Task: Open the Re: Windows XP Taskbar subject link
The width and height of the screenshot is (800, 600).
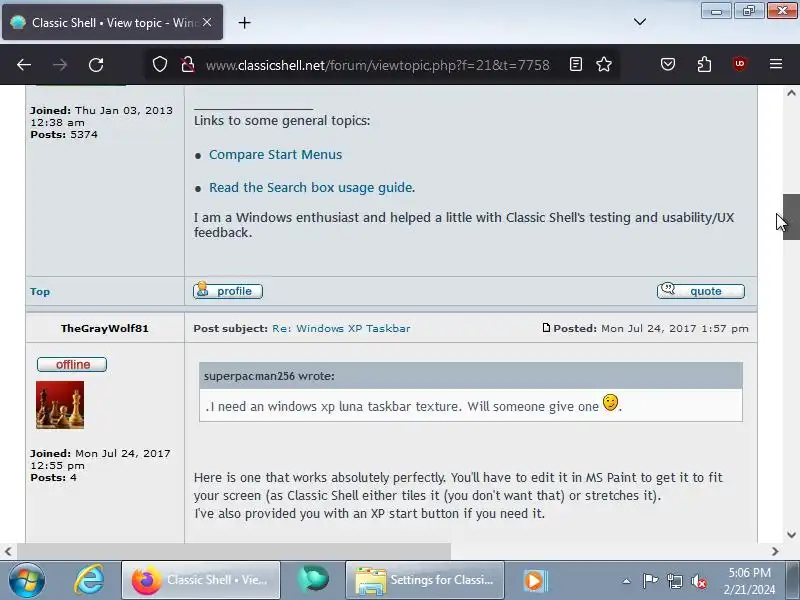Action: (x=341, y=329)
